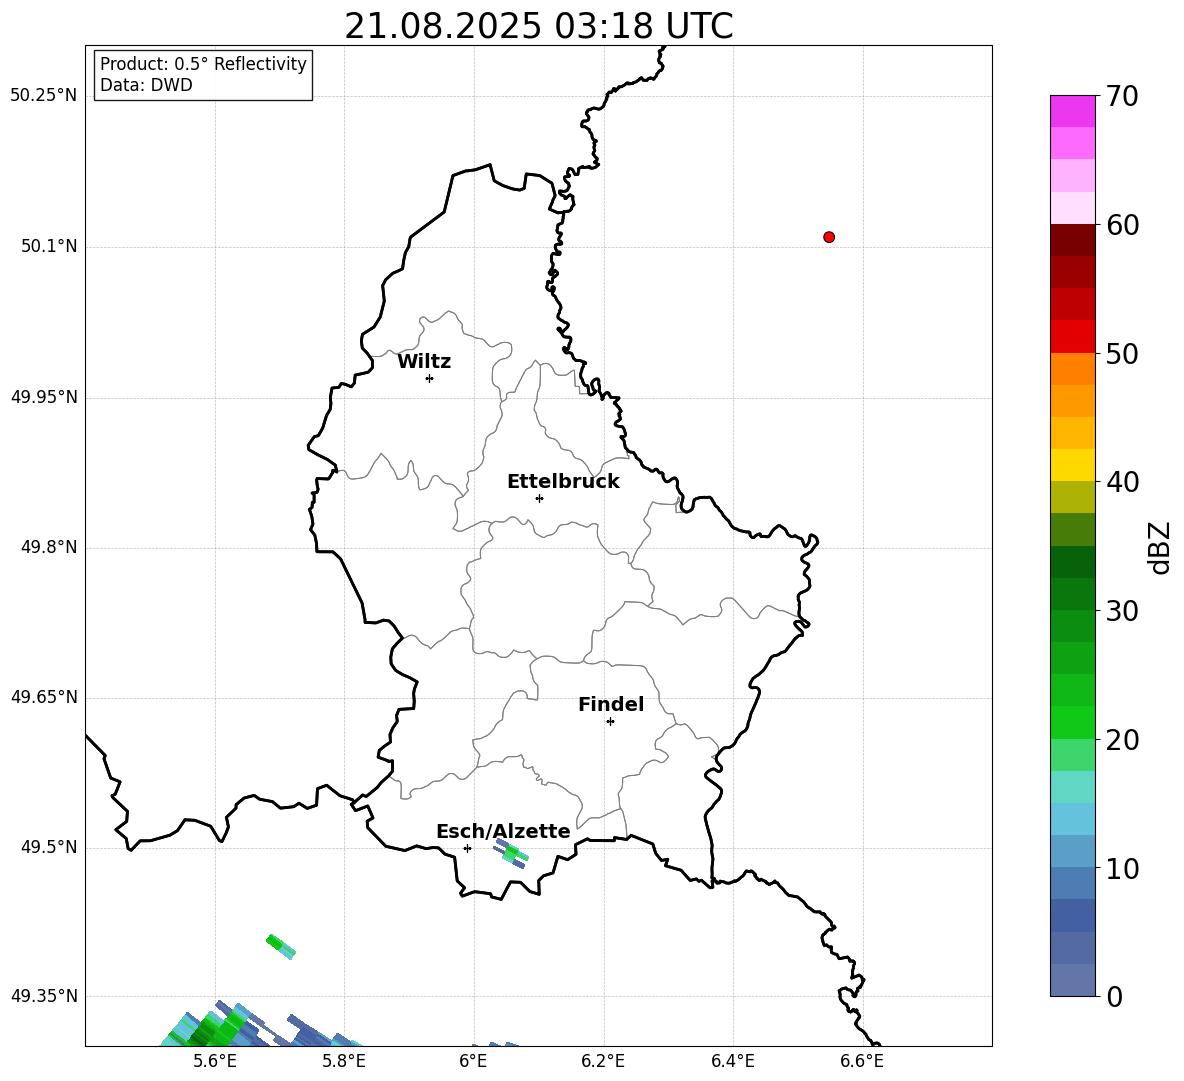1184x1081 pixels.
Task: Click the 10 value on colorbar
Action: click(x=1122, y=868)
